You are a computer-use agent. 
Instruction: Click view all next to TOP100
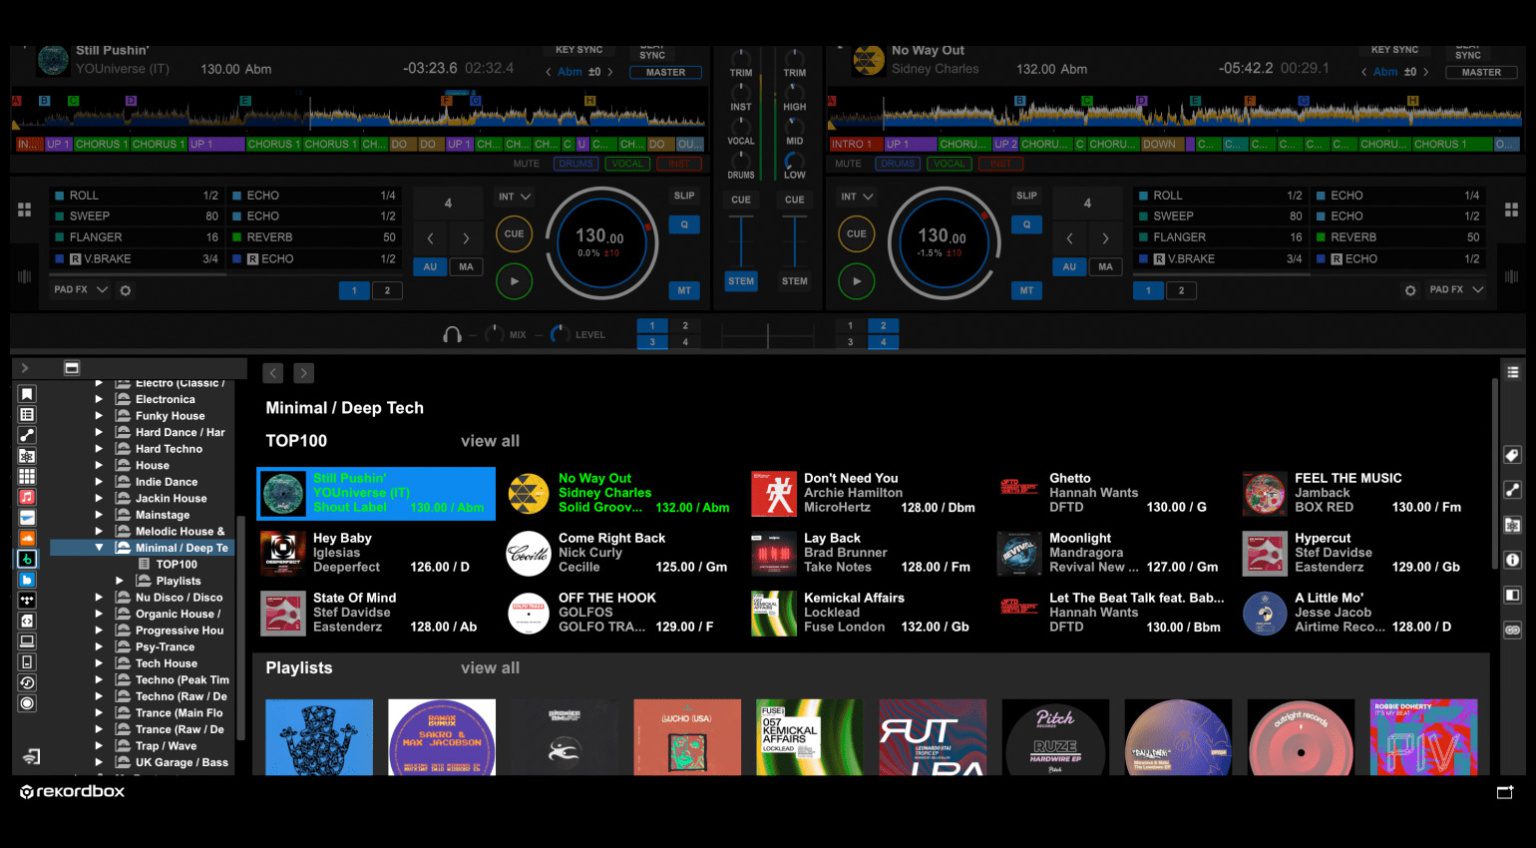pyautogui.click(x=490, y=440)
